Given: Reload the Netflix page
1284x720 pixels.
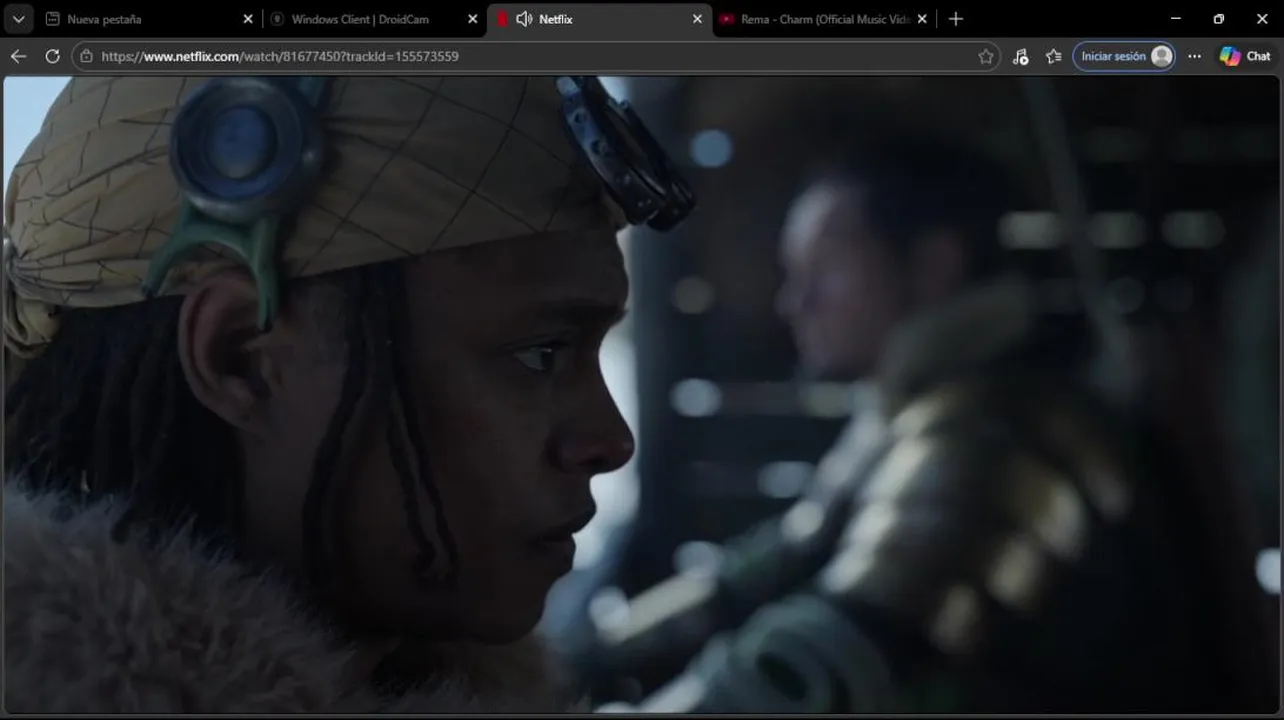Looking at the screenshot, I should (x=52, y=56).
